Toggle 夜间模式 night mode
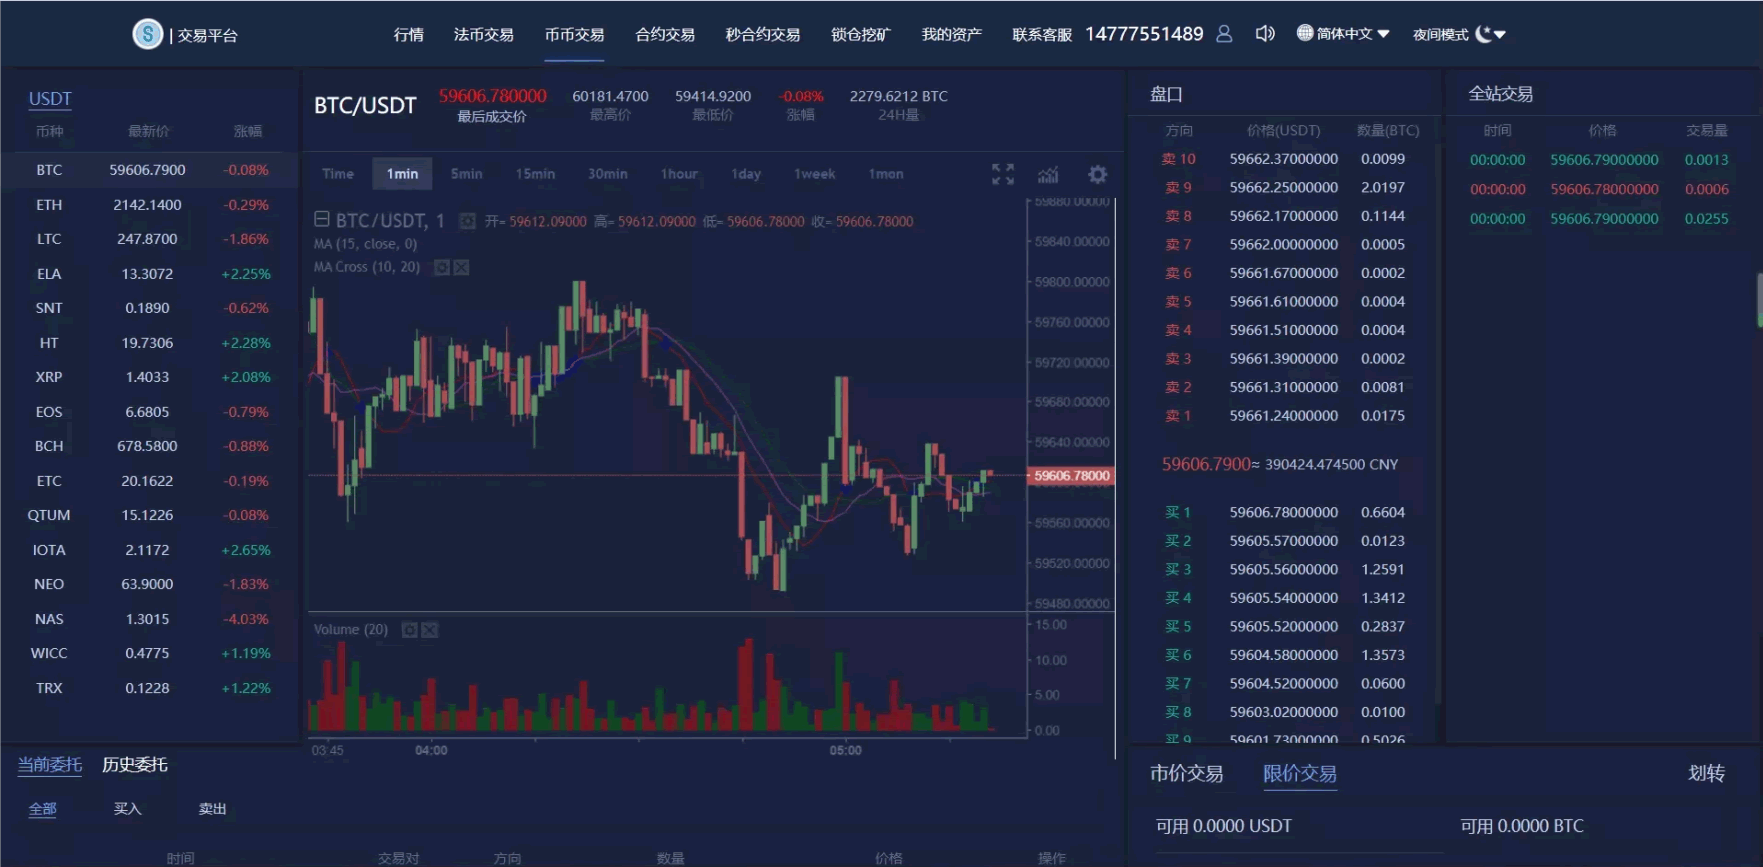1763x867 pixels. tap(1458, 34)
